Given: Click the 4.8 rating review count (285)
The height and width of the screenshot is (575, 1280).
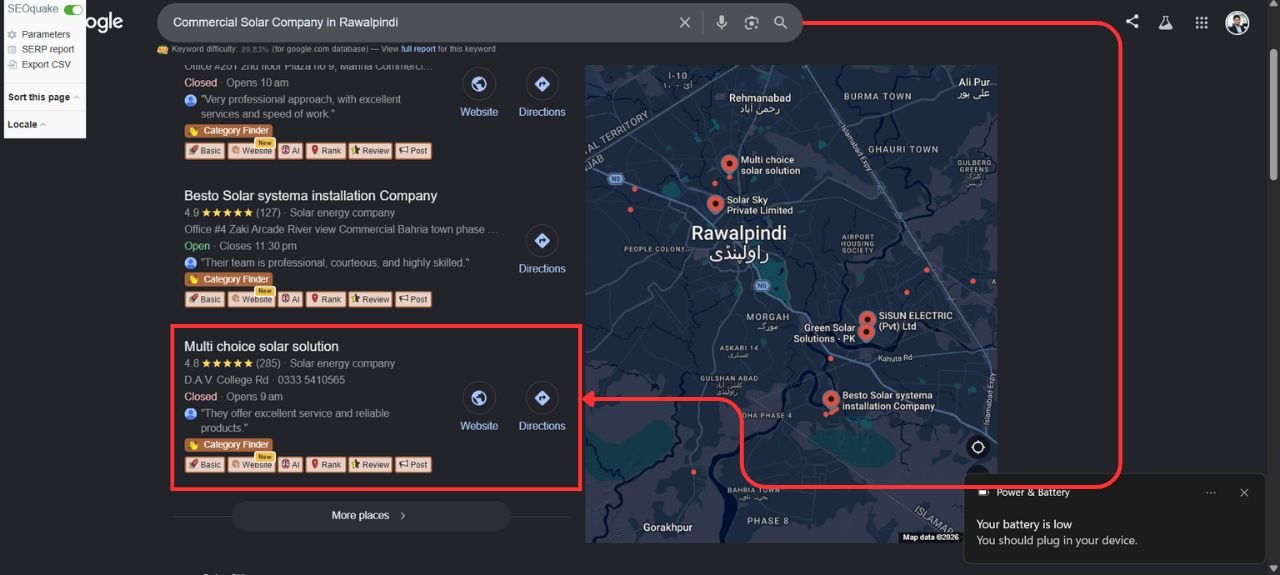Looking at the screenshot, I should click(268, 364).
